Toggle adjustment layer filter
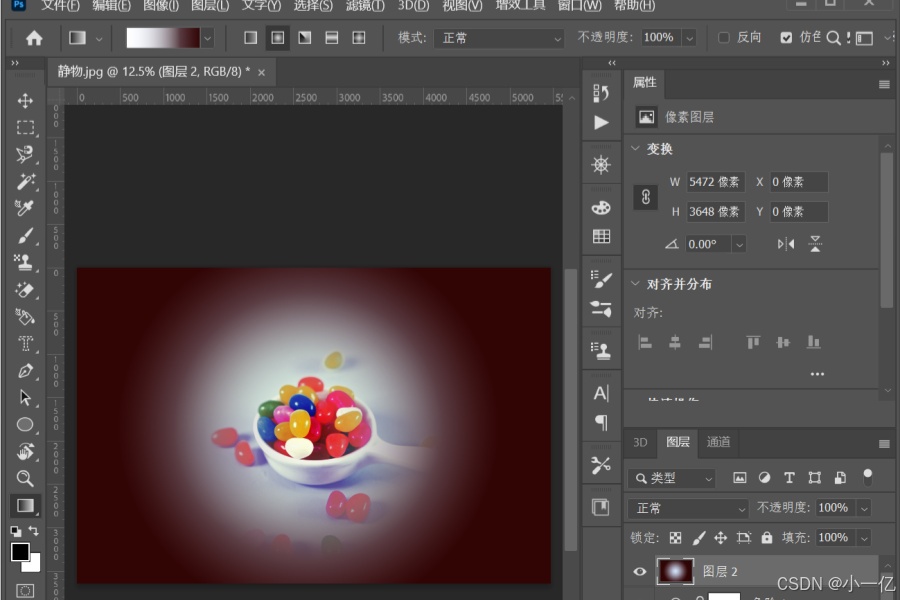The height and width of the screenshot is (600, 900). pyautogui.click(x=765, y=478)
